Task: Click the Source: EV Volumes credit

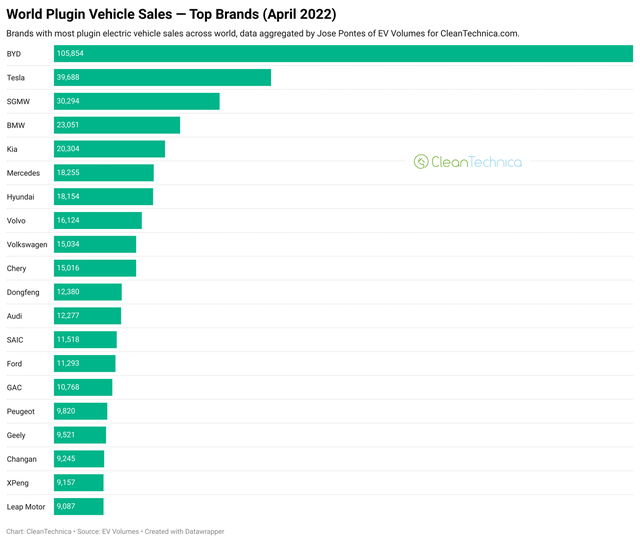Action: pyautogui.click(x=105, y=532)
